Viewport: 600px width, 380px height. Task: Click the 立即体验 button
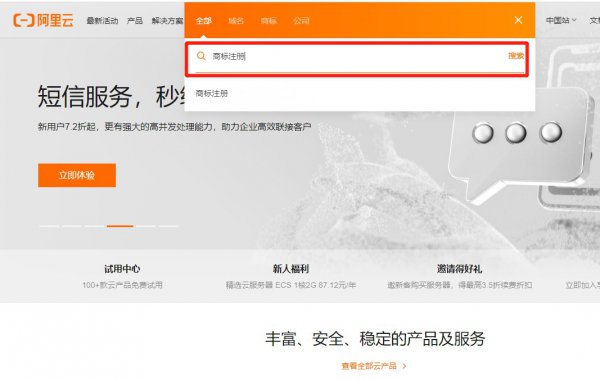pyautogui.click(x=77, y=175)
